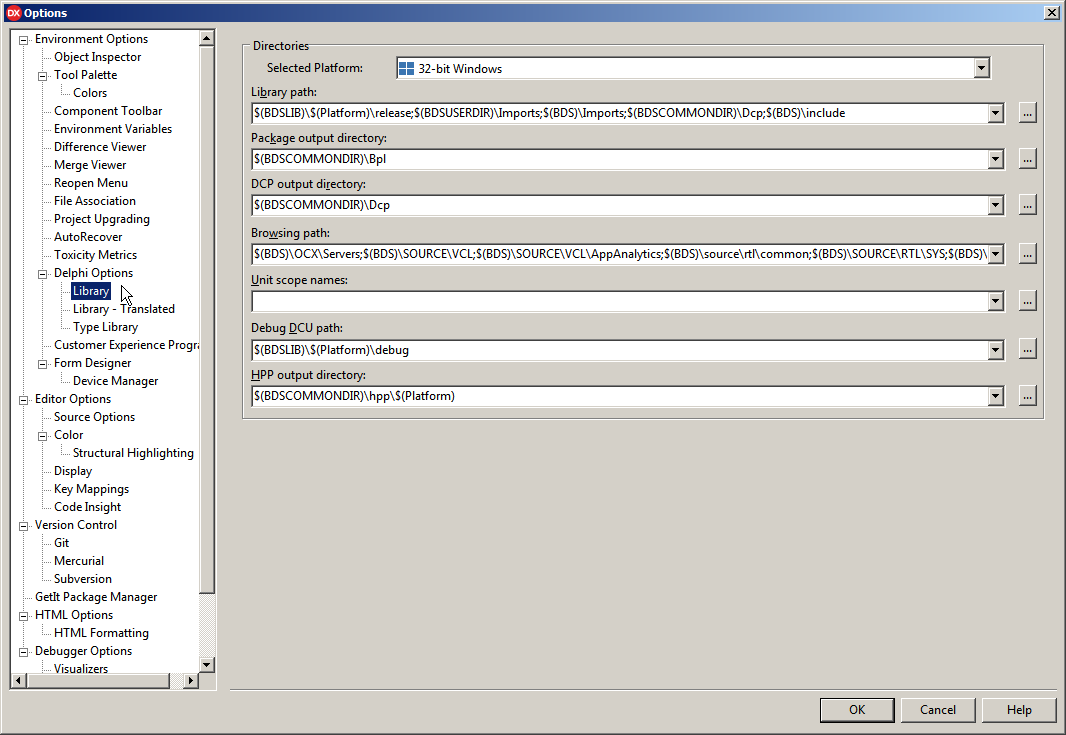Image resolution: width=1066 pixels, height=735 pixels.
Task: Select Structural Highlighting tree item
Action: coord(133,454)
